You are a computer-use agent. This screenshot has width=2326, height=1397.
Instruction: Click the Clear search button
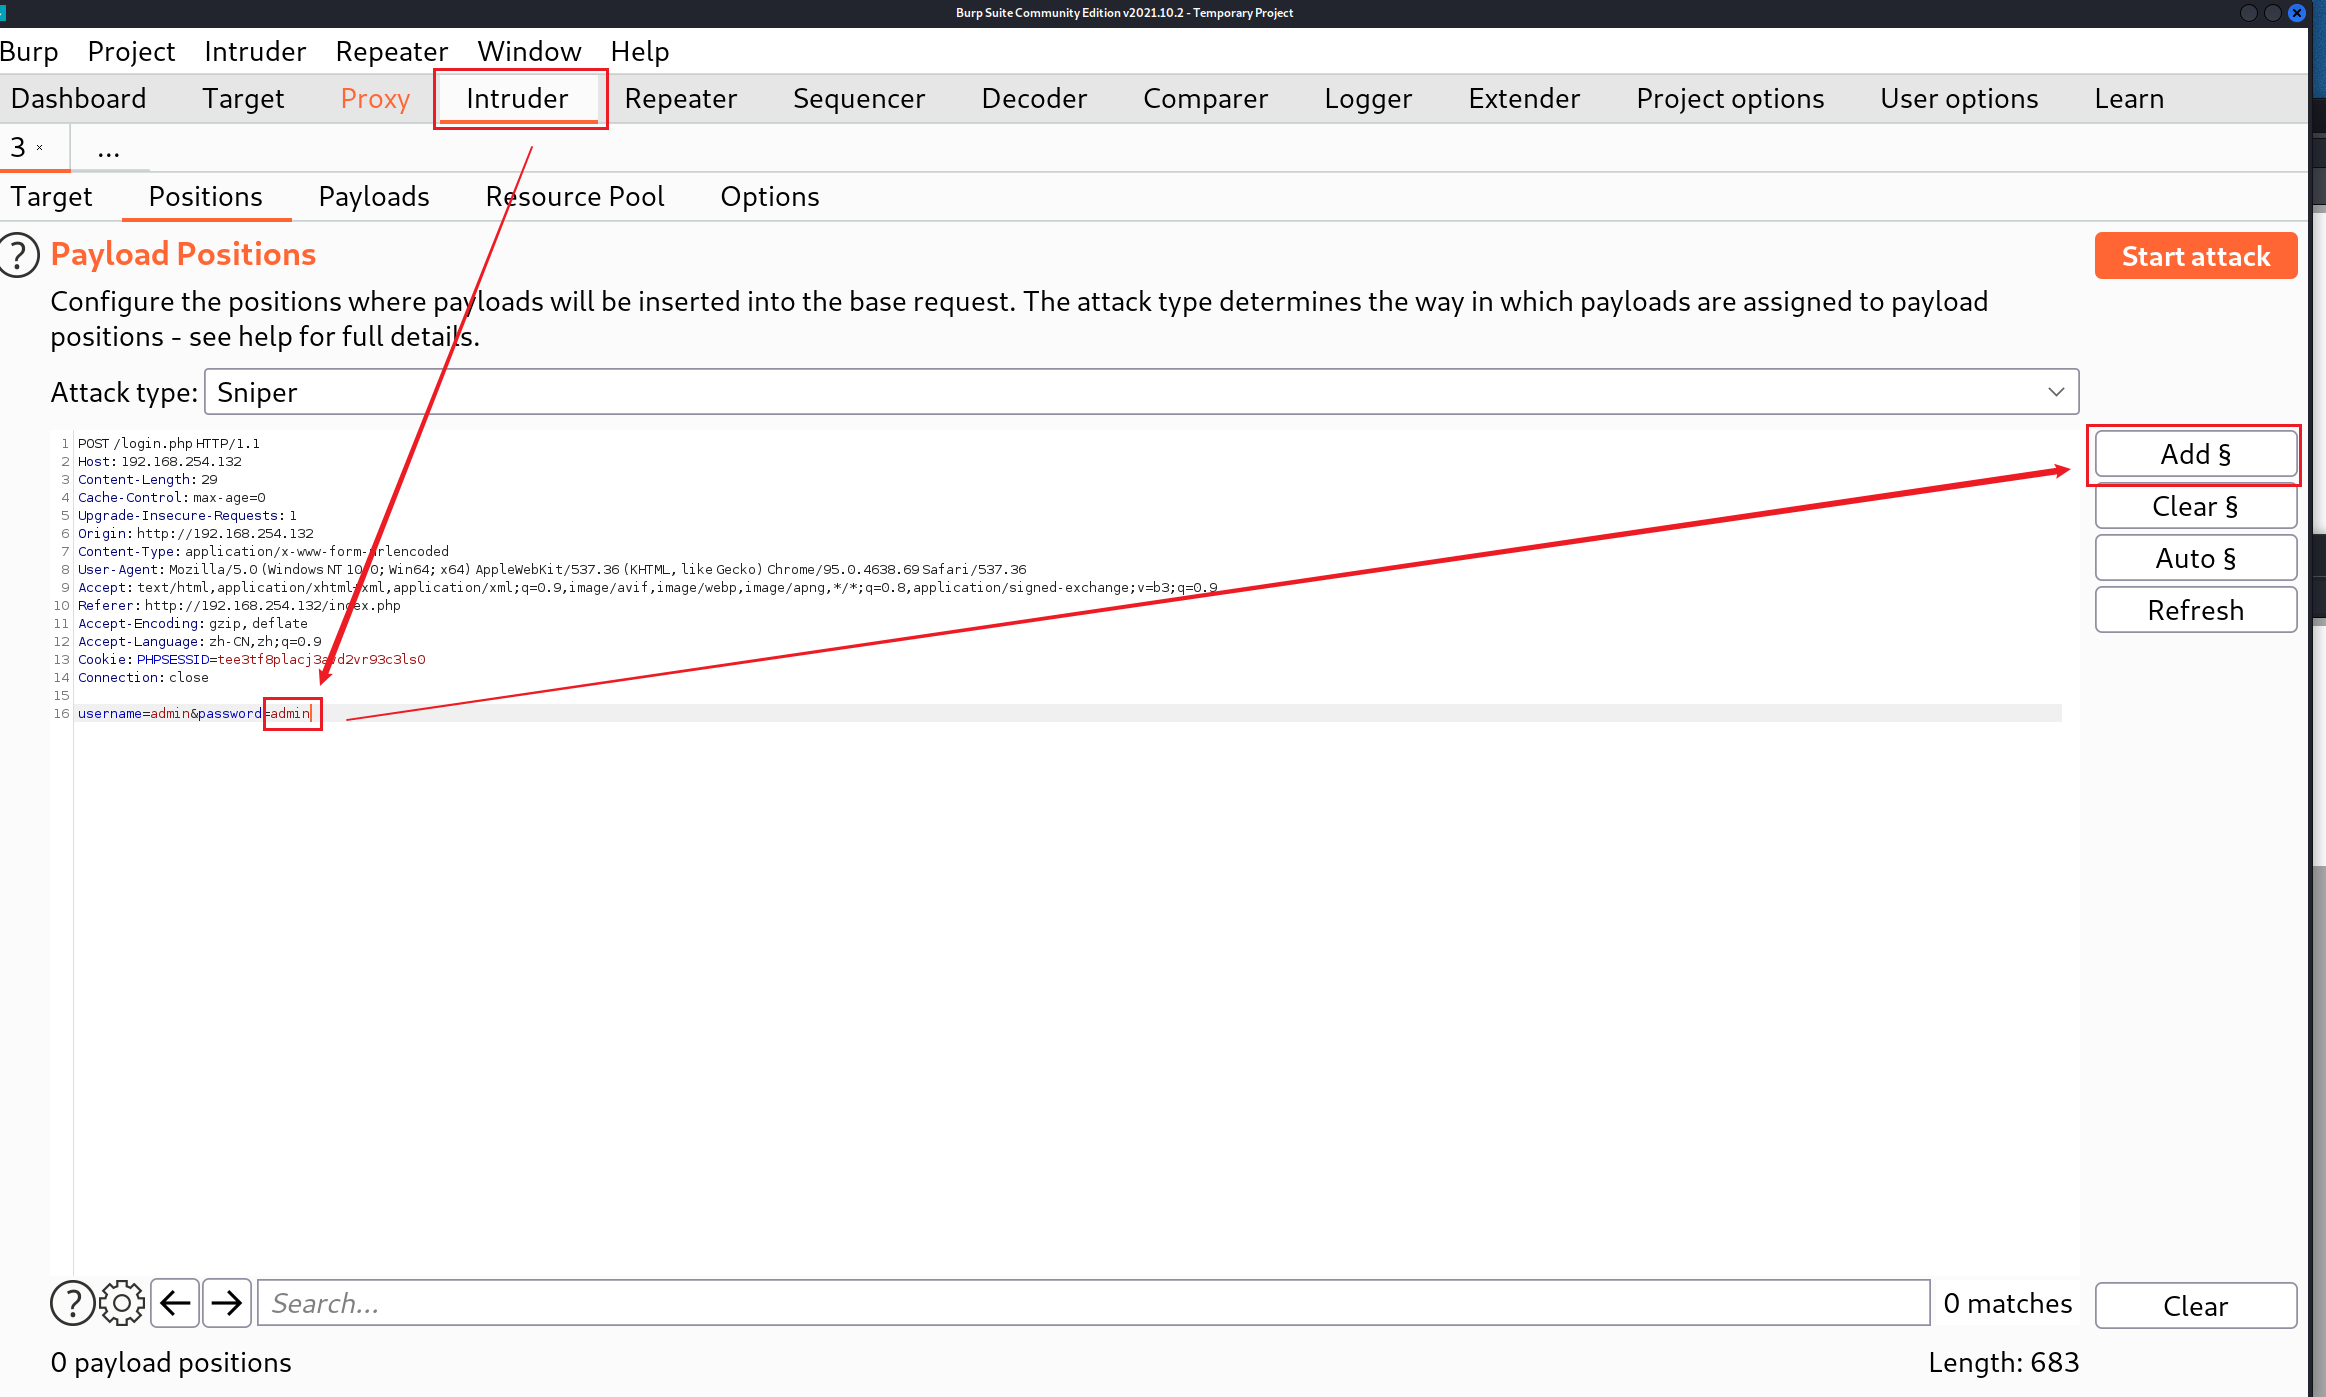click(2196, 1305)
